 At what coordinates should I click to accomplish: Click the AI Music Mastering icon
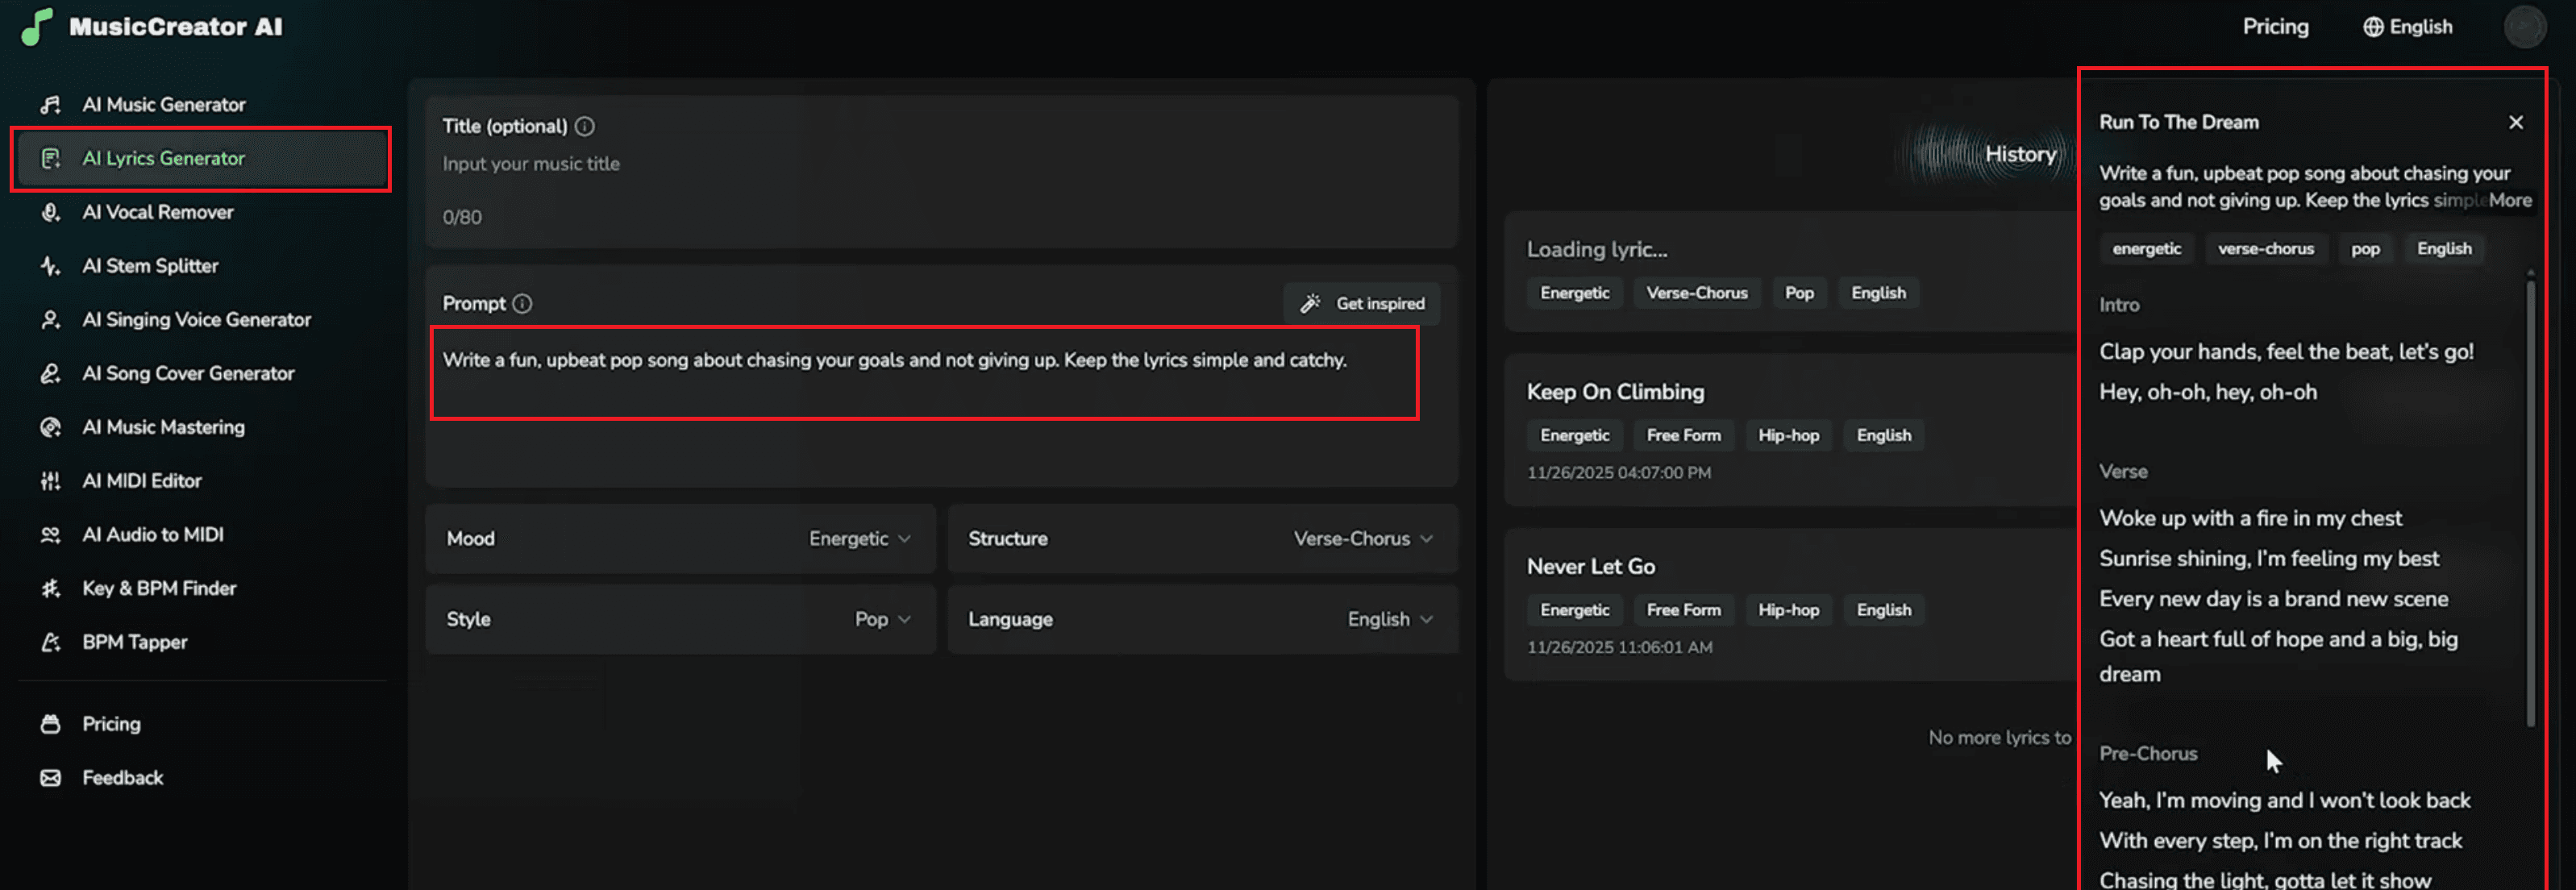coord(50,427)
